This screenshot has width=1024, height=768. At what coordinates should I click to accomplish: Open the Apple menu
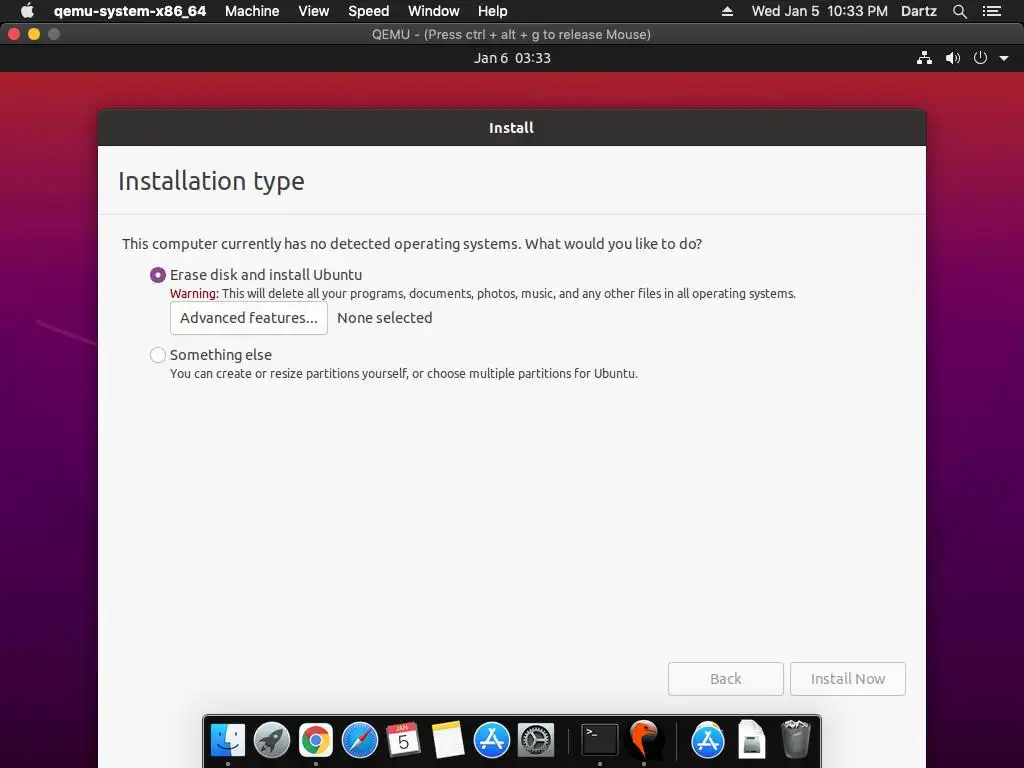27,11
